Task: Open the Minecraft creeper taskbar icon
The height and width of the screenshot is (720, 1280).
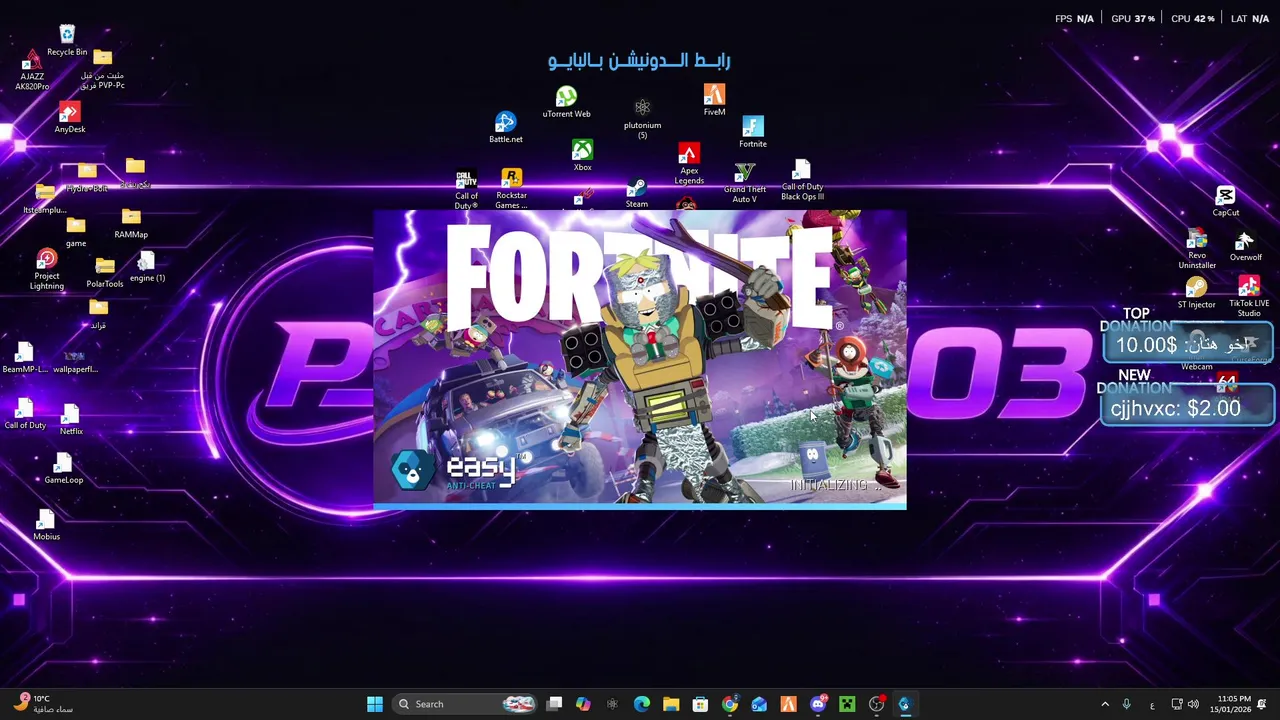Action: tap(847, 704)
